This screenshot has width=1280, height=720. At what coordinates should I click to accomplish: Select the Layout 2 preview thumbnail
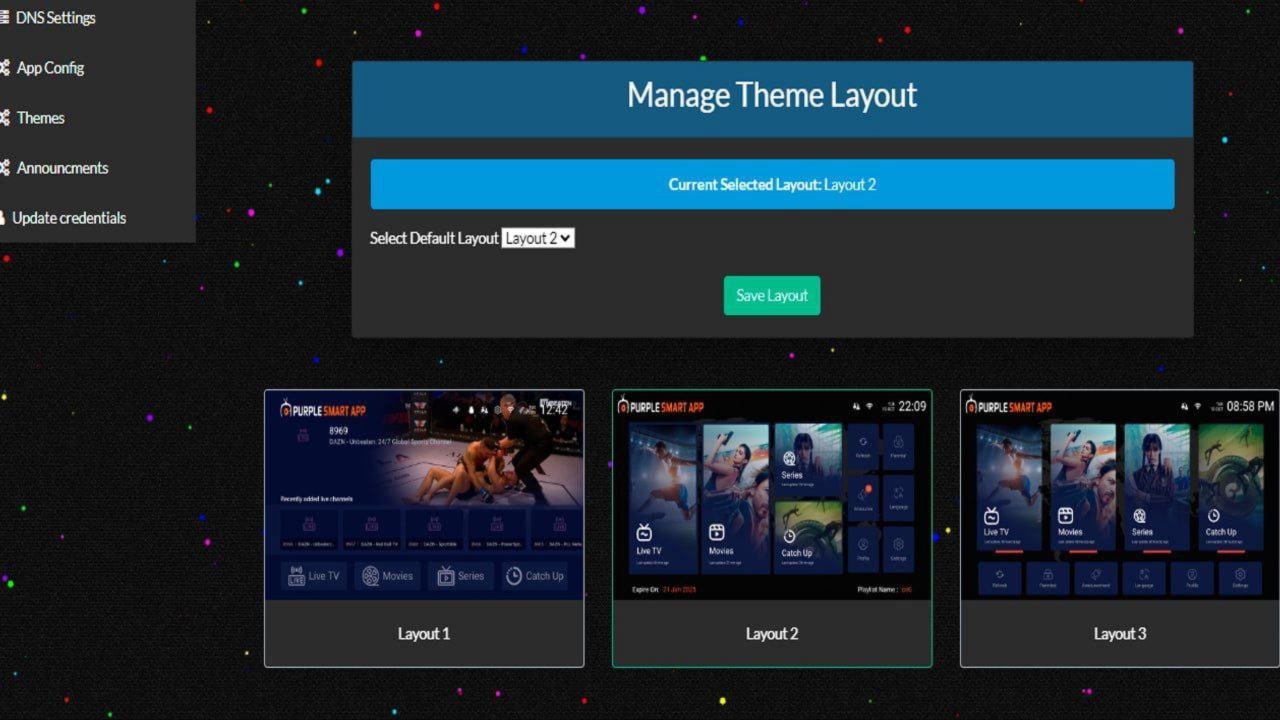click(772, 495)
